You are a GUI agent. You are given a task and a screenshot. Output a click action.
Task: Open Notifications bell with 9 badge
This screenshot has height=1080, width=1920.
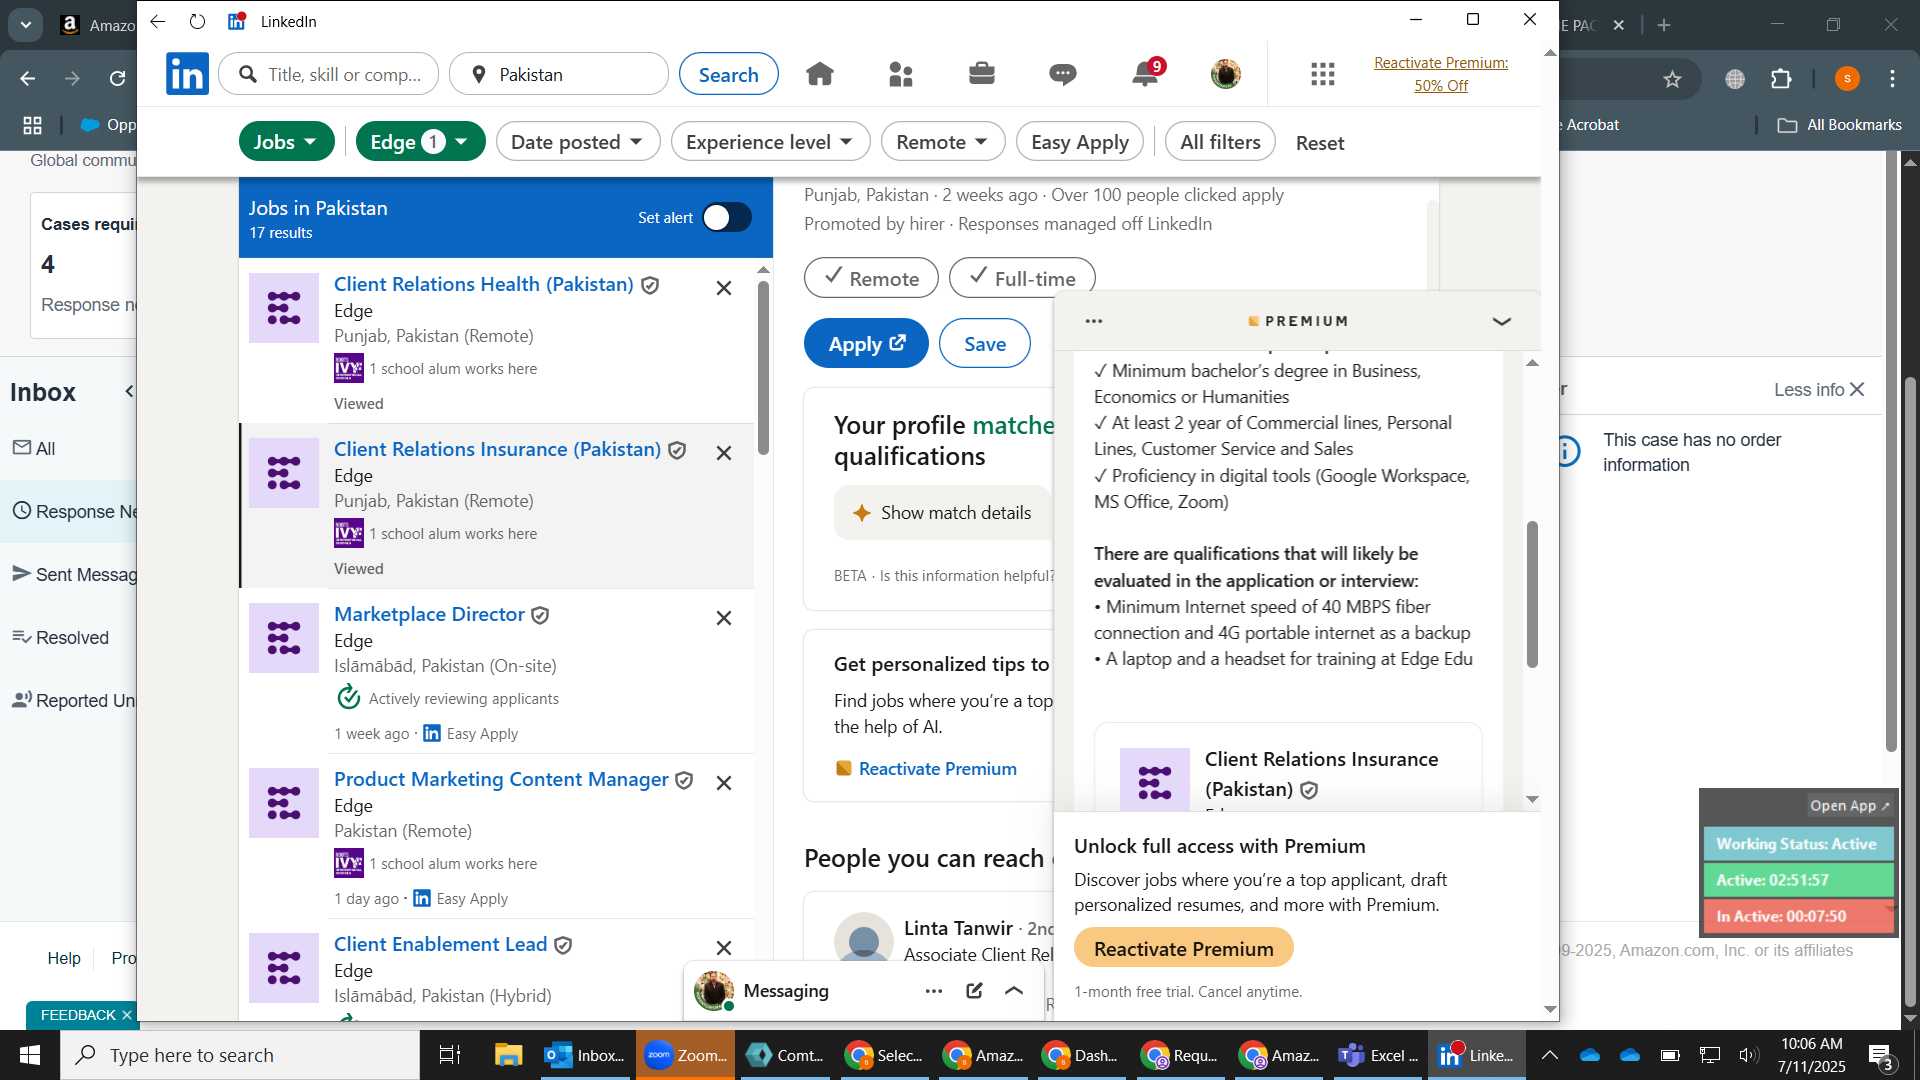[x=1145, y=74]
